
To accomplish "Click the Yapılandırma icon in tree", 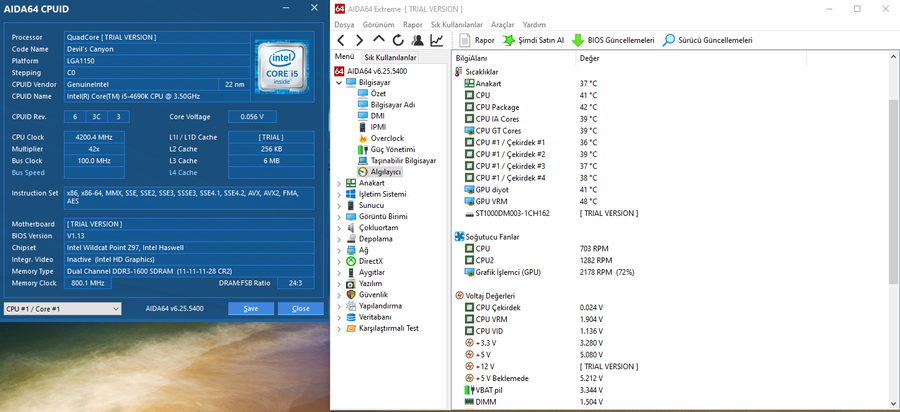I will [351, 306].
